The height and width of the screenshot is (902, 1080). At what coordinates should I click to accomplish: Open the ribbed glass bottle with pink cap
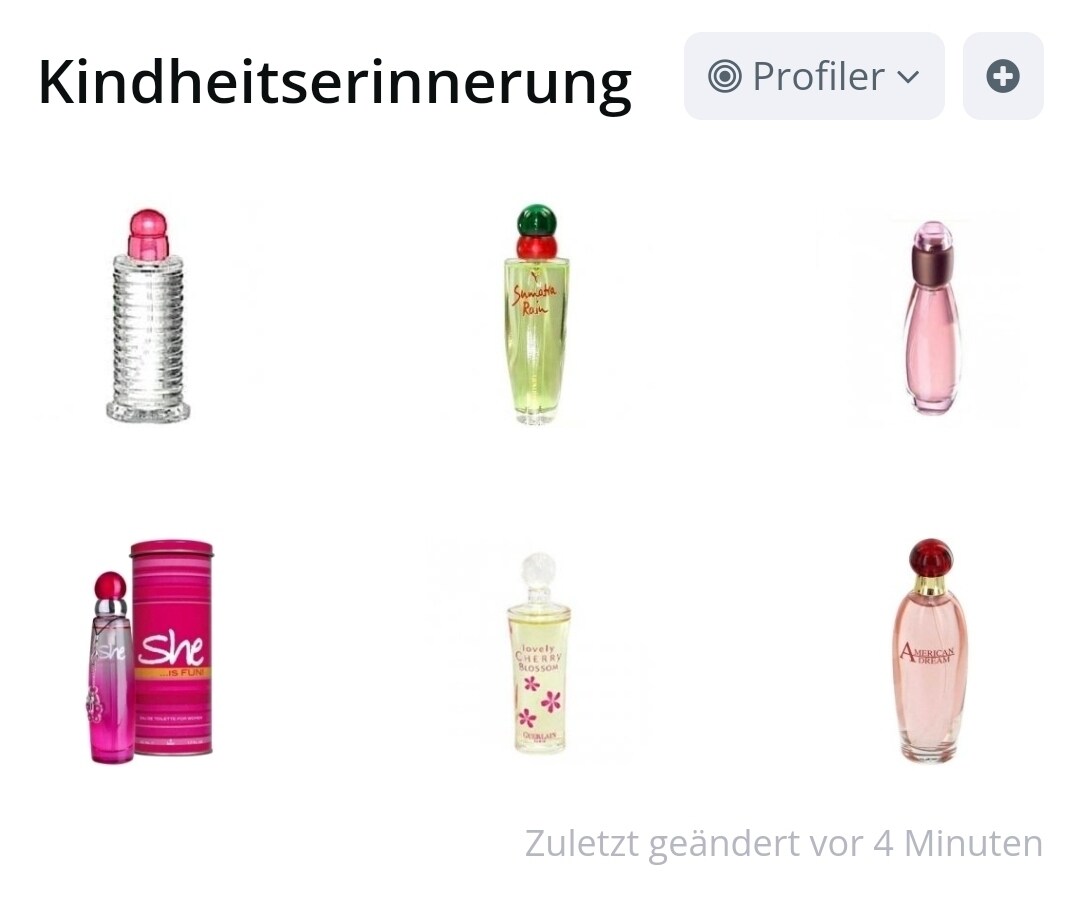[x=148, y=316]
